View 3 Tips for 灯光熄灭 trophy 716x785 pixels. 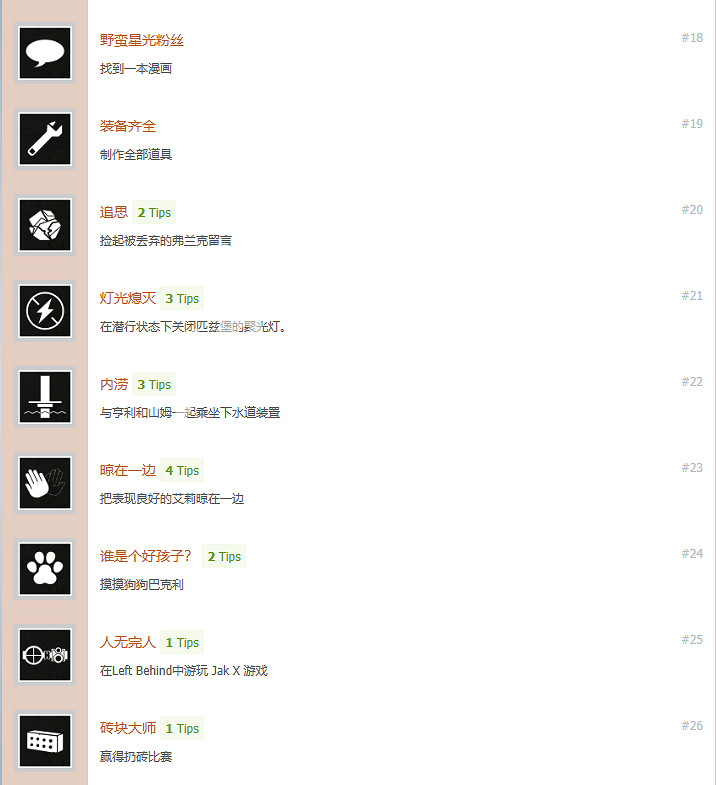[182, 299]
